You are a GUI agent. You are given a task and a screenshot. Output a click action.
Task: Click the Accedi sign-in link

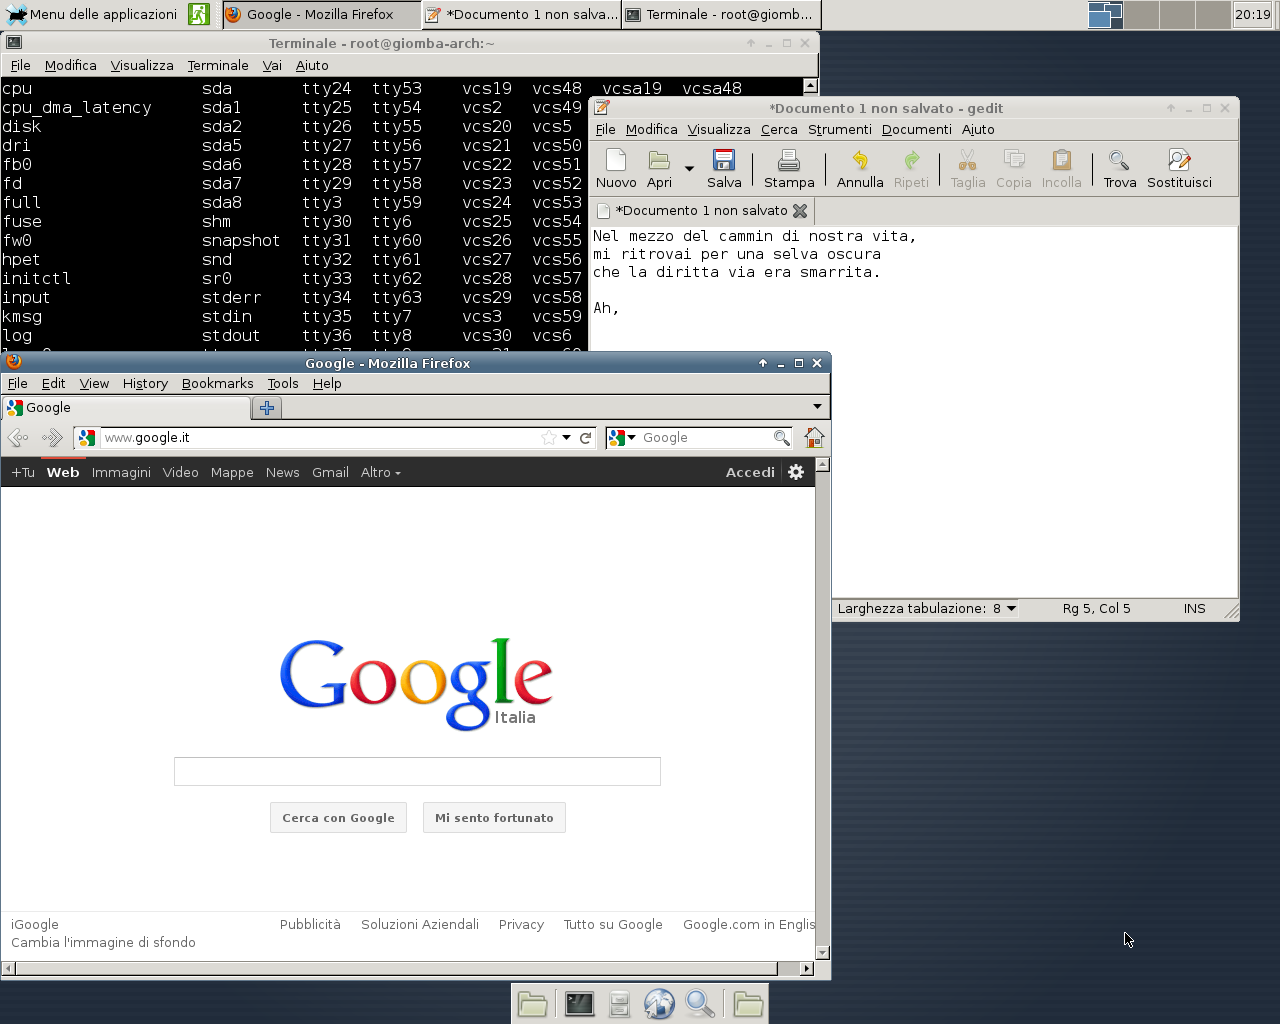(x=750, y=473)
